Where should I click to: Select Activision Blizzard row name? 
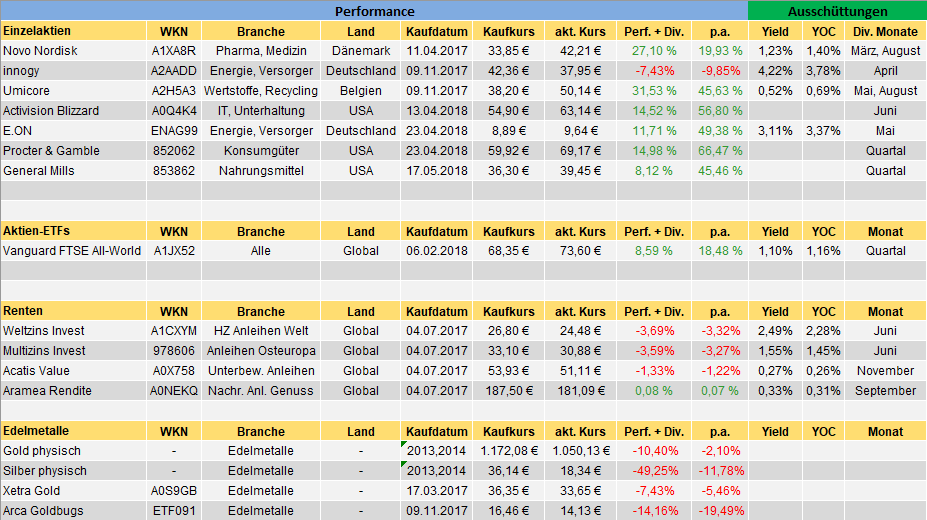[74, 111]
